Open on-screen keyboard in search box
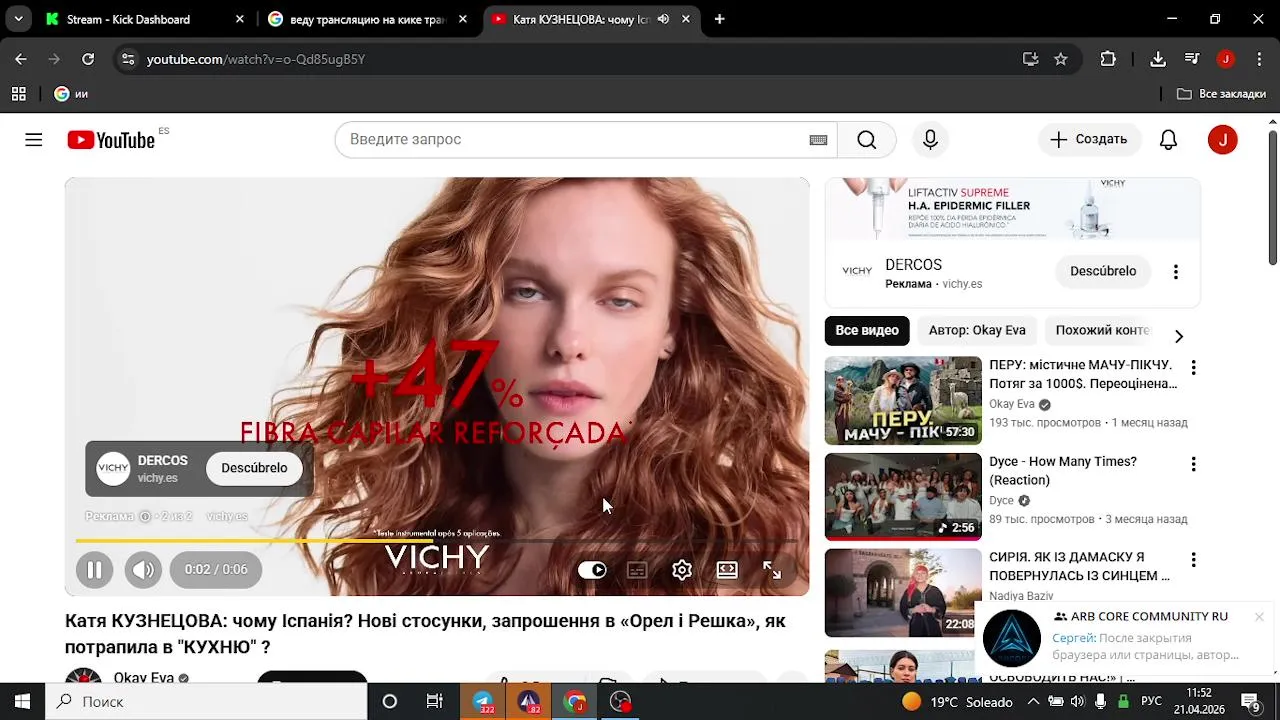Image resolution: width=1280 pixels, height=720 pixels. [x=818, y=140]
